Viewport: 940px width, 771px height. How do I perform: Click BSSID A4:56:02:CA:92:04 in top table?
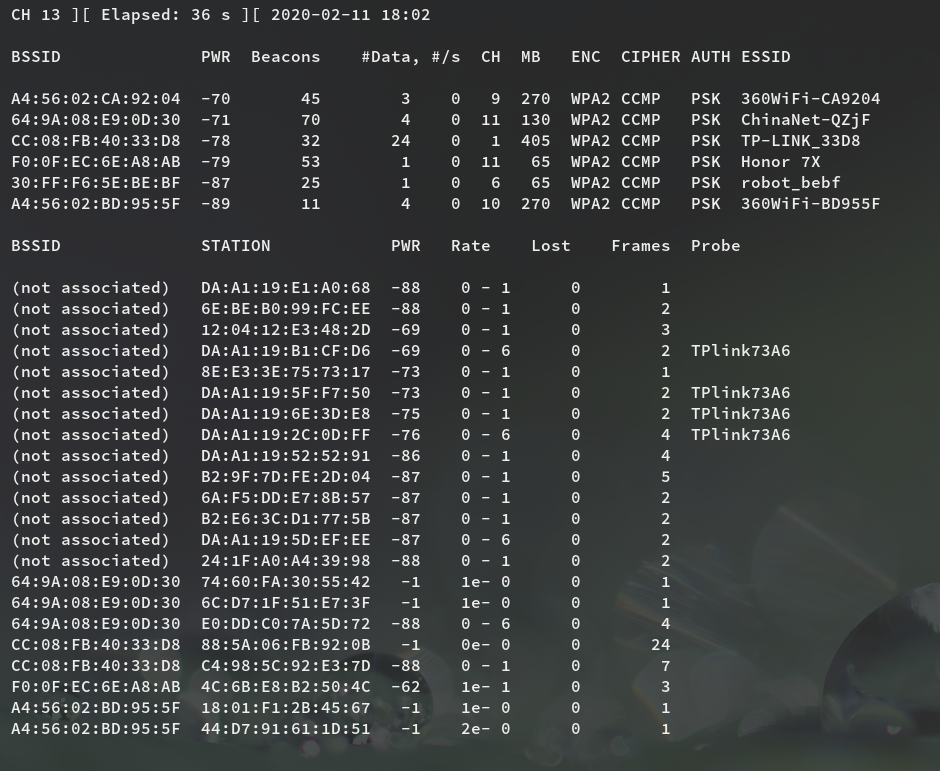tap(96, 99)
